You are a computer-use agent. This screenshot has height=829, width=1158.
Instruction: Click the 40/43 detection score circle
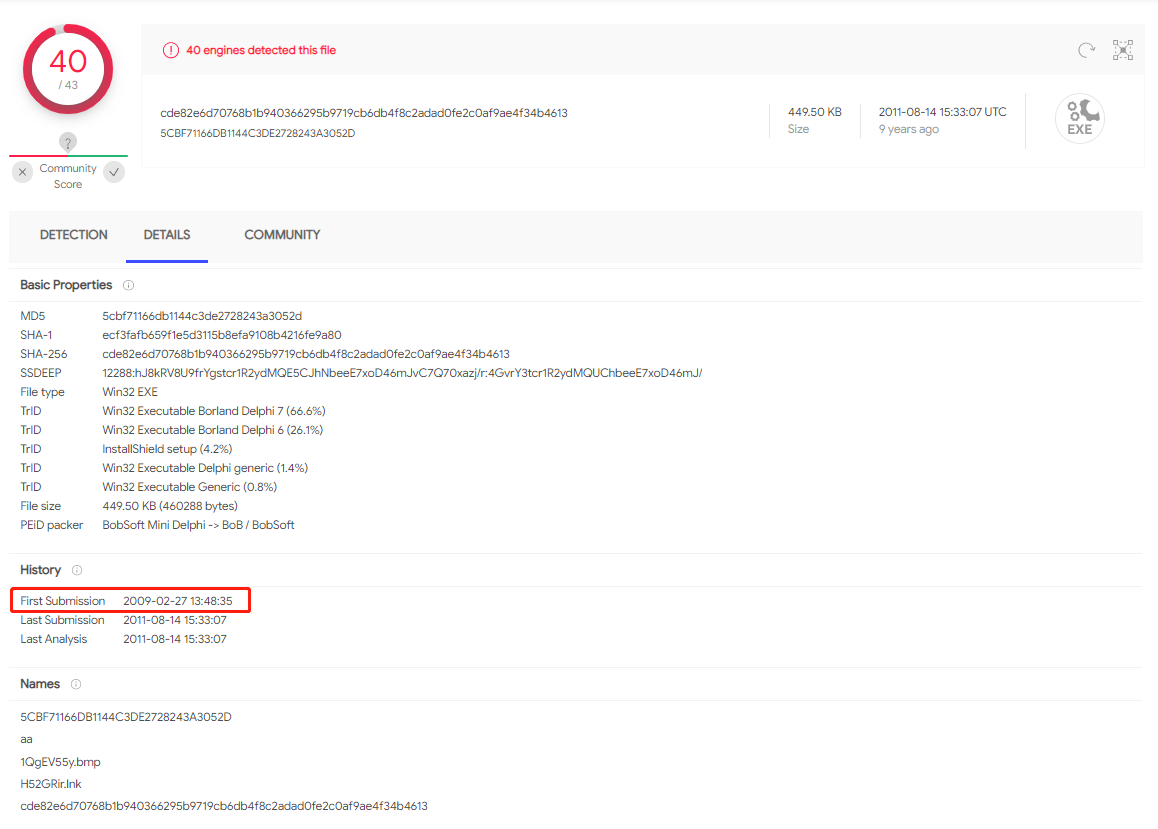[68, 69]
